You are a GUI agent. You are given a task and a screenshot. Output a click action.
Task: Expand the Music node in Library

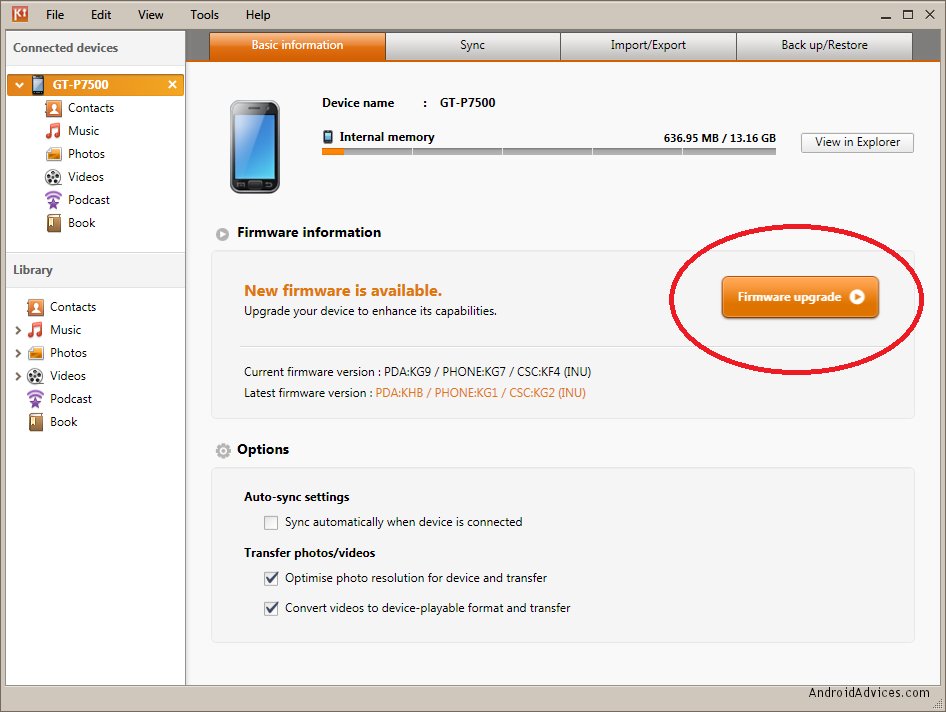click(x=18, y=330)
